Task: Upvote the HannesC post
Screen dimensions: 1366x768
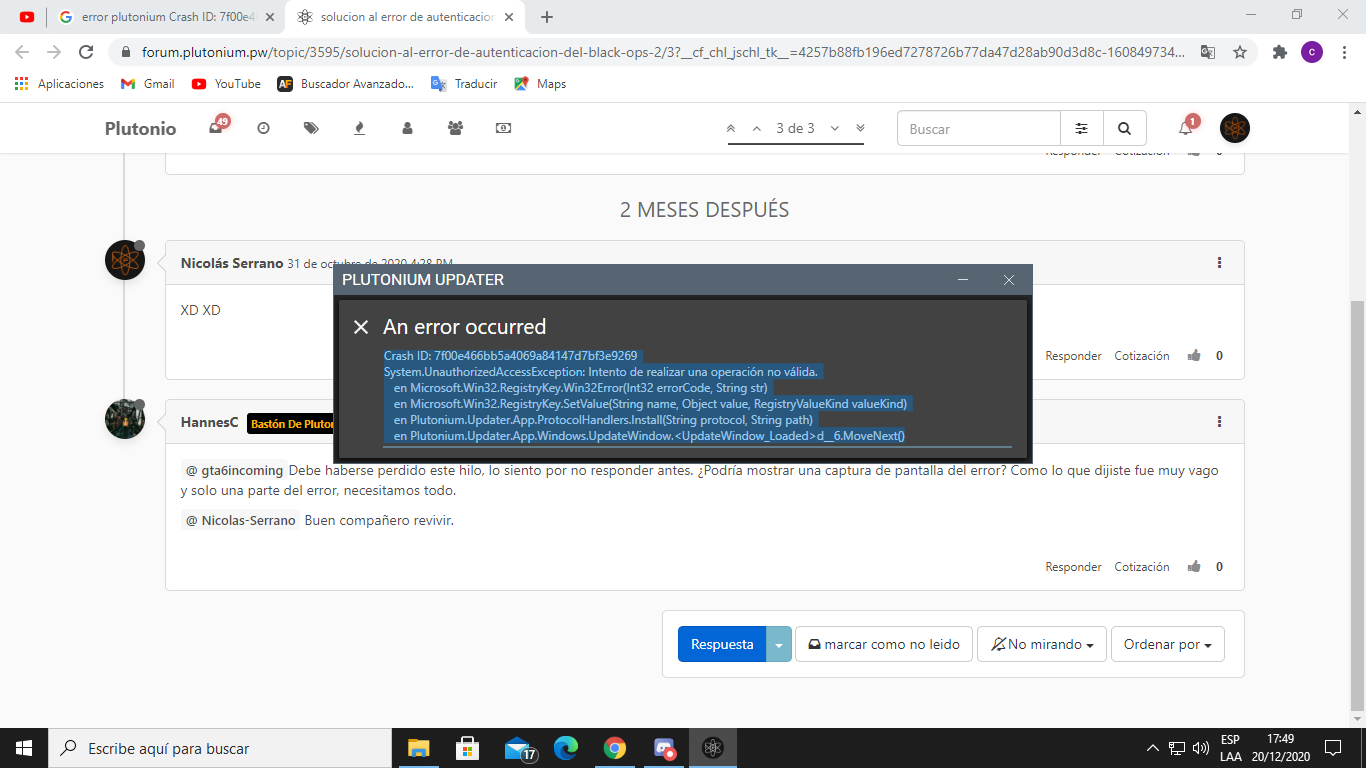Action: coord(1194,567)
